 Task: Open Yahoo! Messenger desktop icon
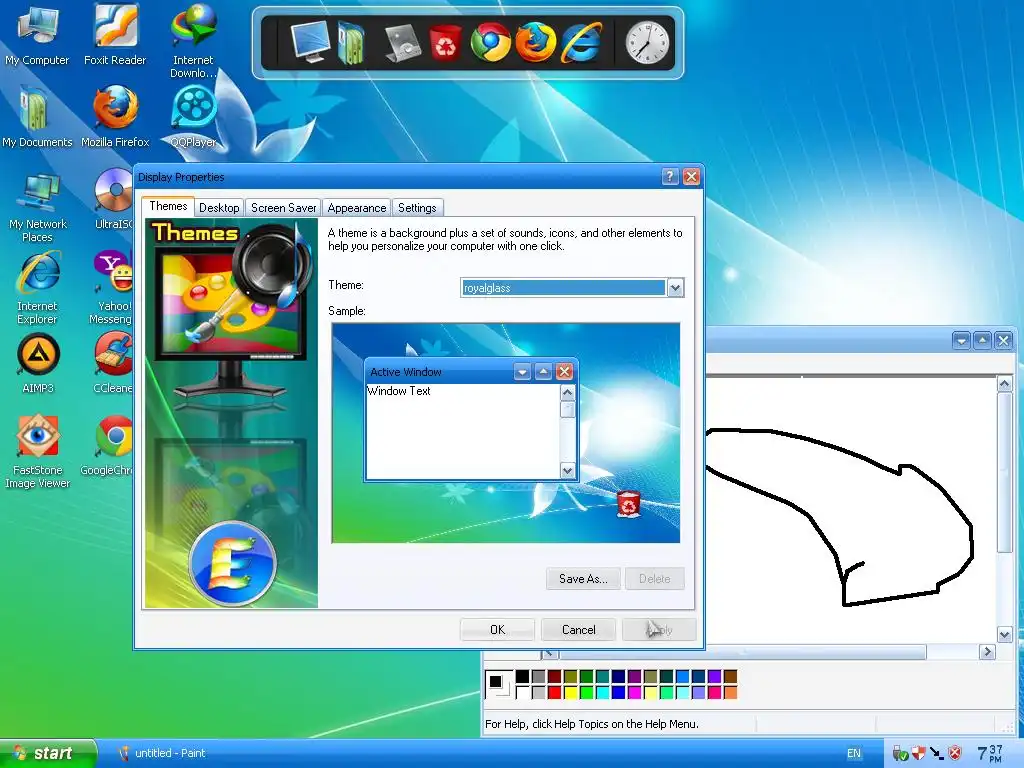[111, 287]
